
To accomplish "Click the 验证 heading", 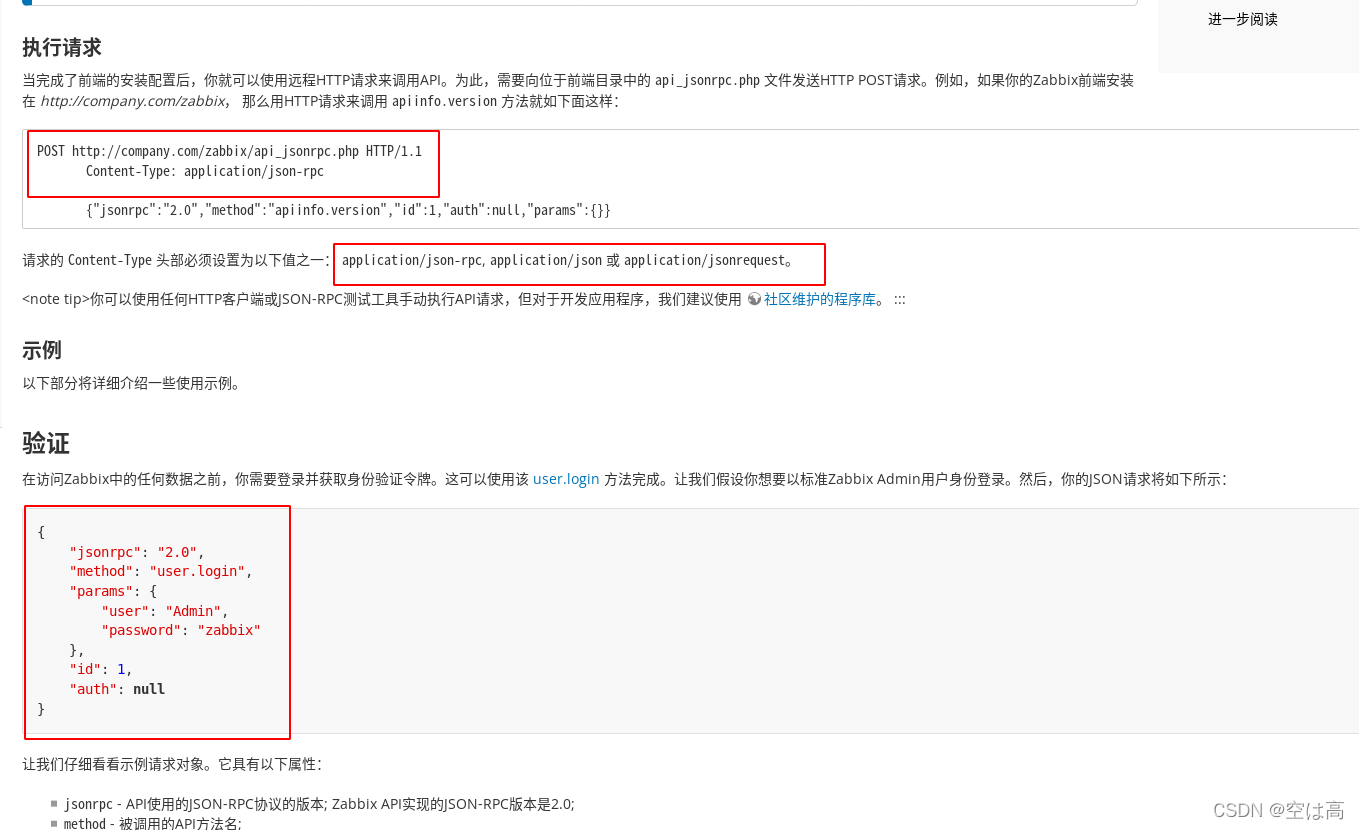I will (46, 443).
